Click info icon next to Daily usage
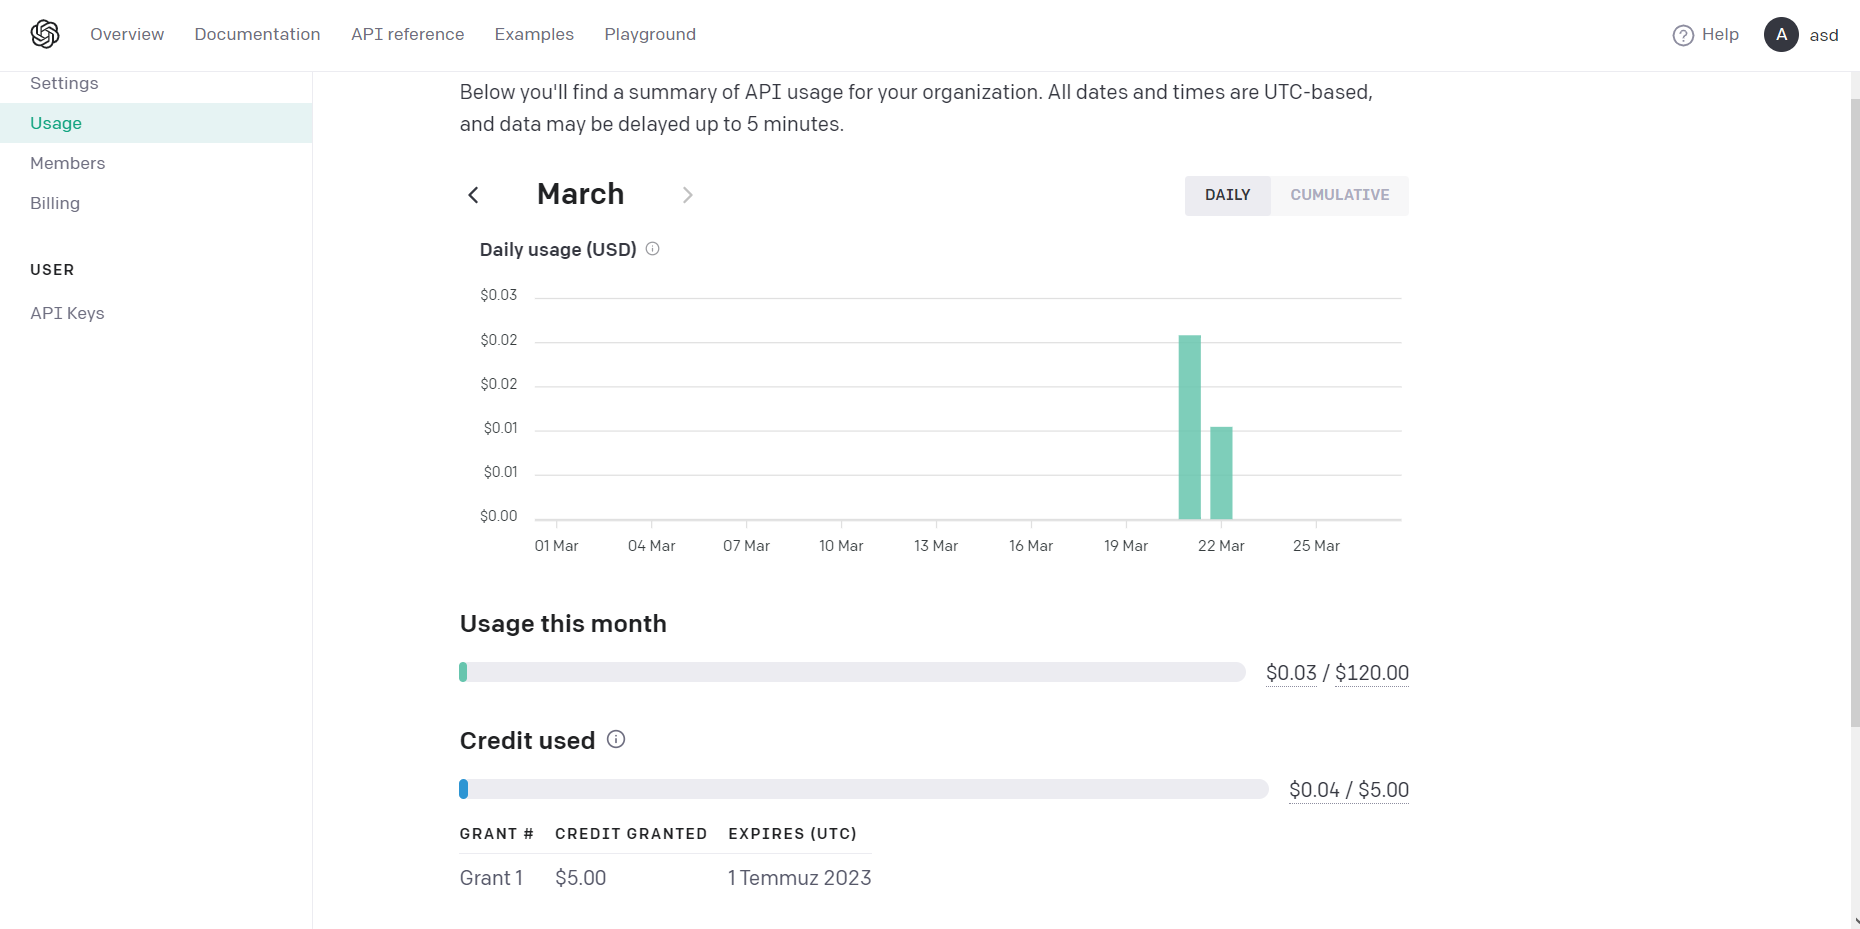 pos(652,249)
